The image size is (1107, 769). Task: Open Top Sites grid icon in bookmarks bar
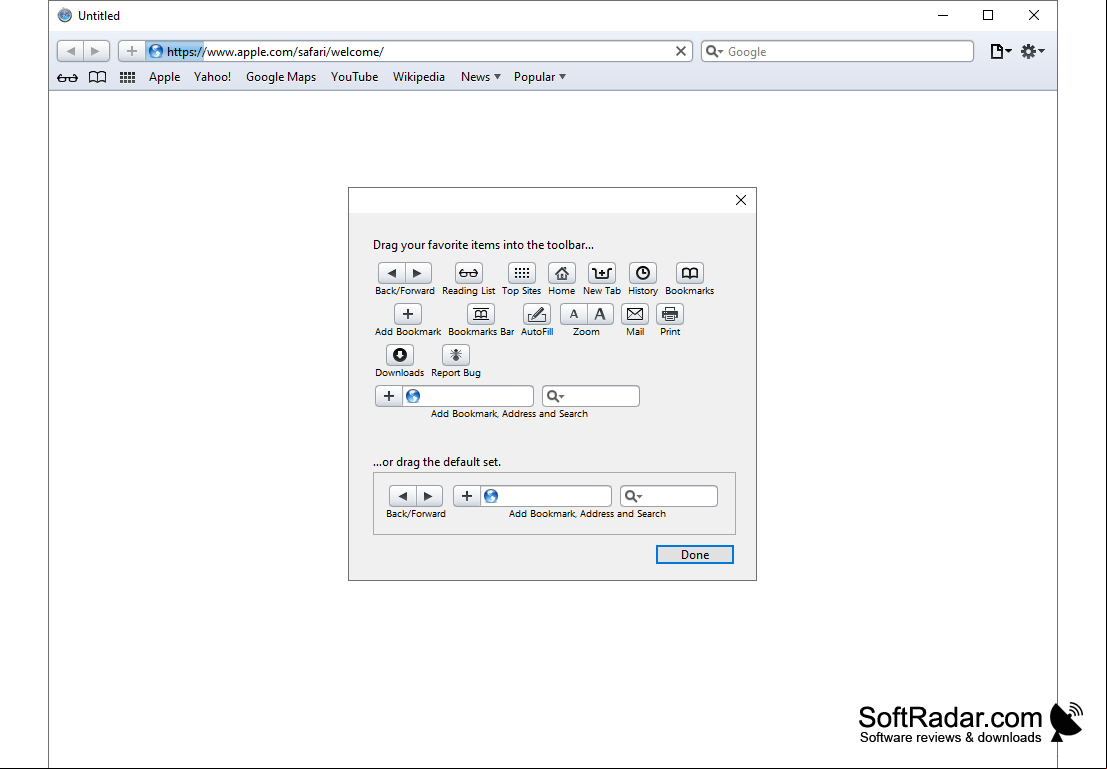click(127, 78)
